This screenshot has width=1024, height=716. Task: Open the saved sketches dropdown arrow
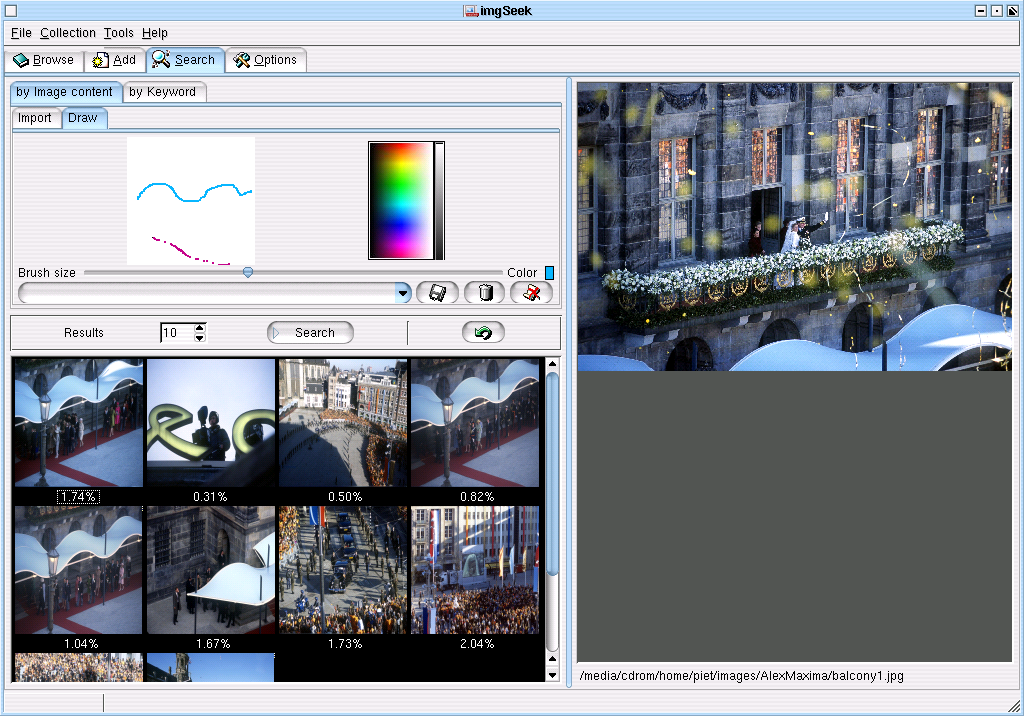coord(402,293)
